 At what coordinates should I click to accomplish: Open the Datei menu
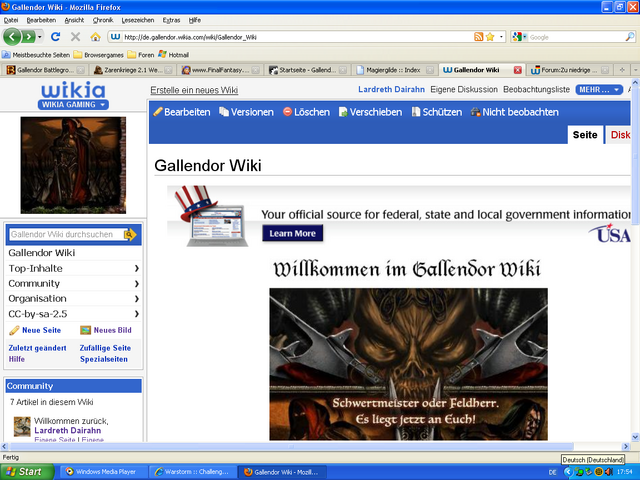point(11,20)
